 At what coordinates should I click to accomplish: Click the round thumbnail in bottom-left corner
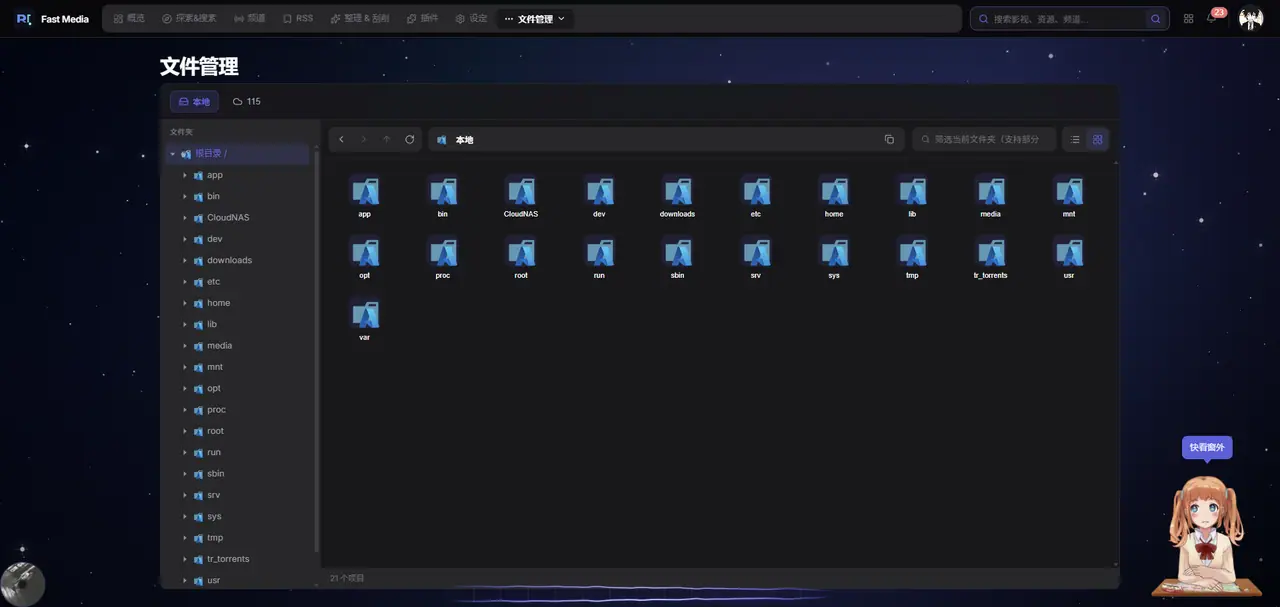[x=22, y=583]
